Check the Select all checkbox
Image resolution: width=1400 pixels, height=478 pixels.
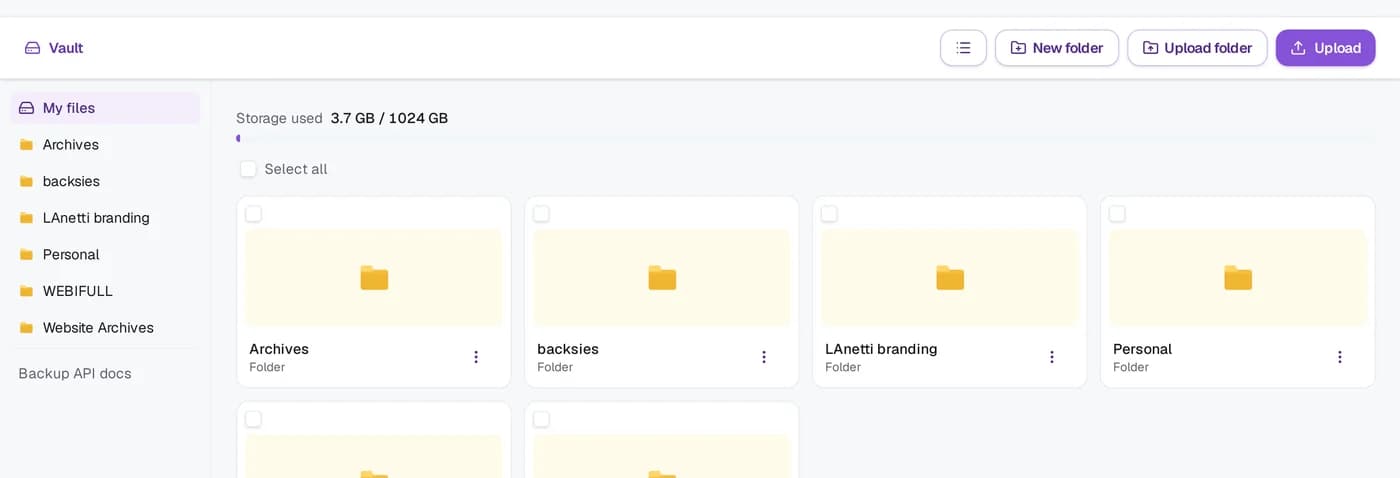(248, 169)
